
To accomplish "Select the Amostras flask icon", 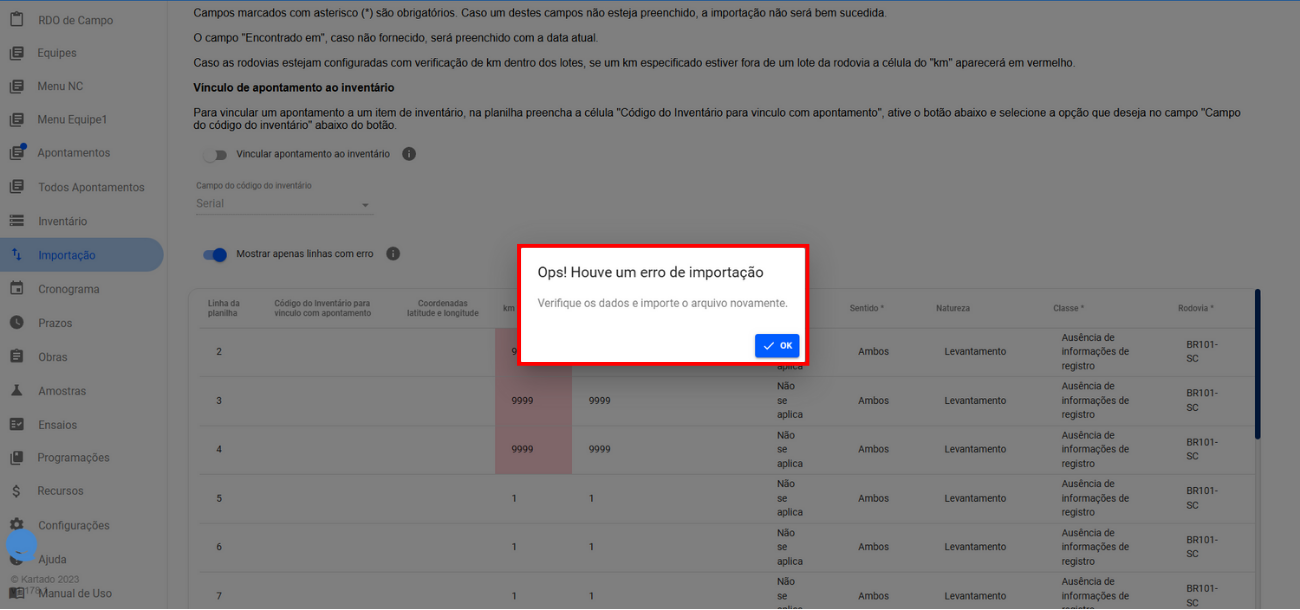I will coord(17,391).
